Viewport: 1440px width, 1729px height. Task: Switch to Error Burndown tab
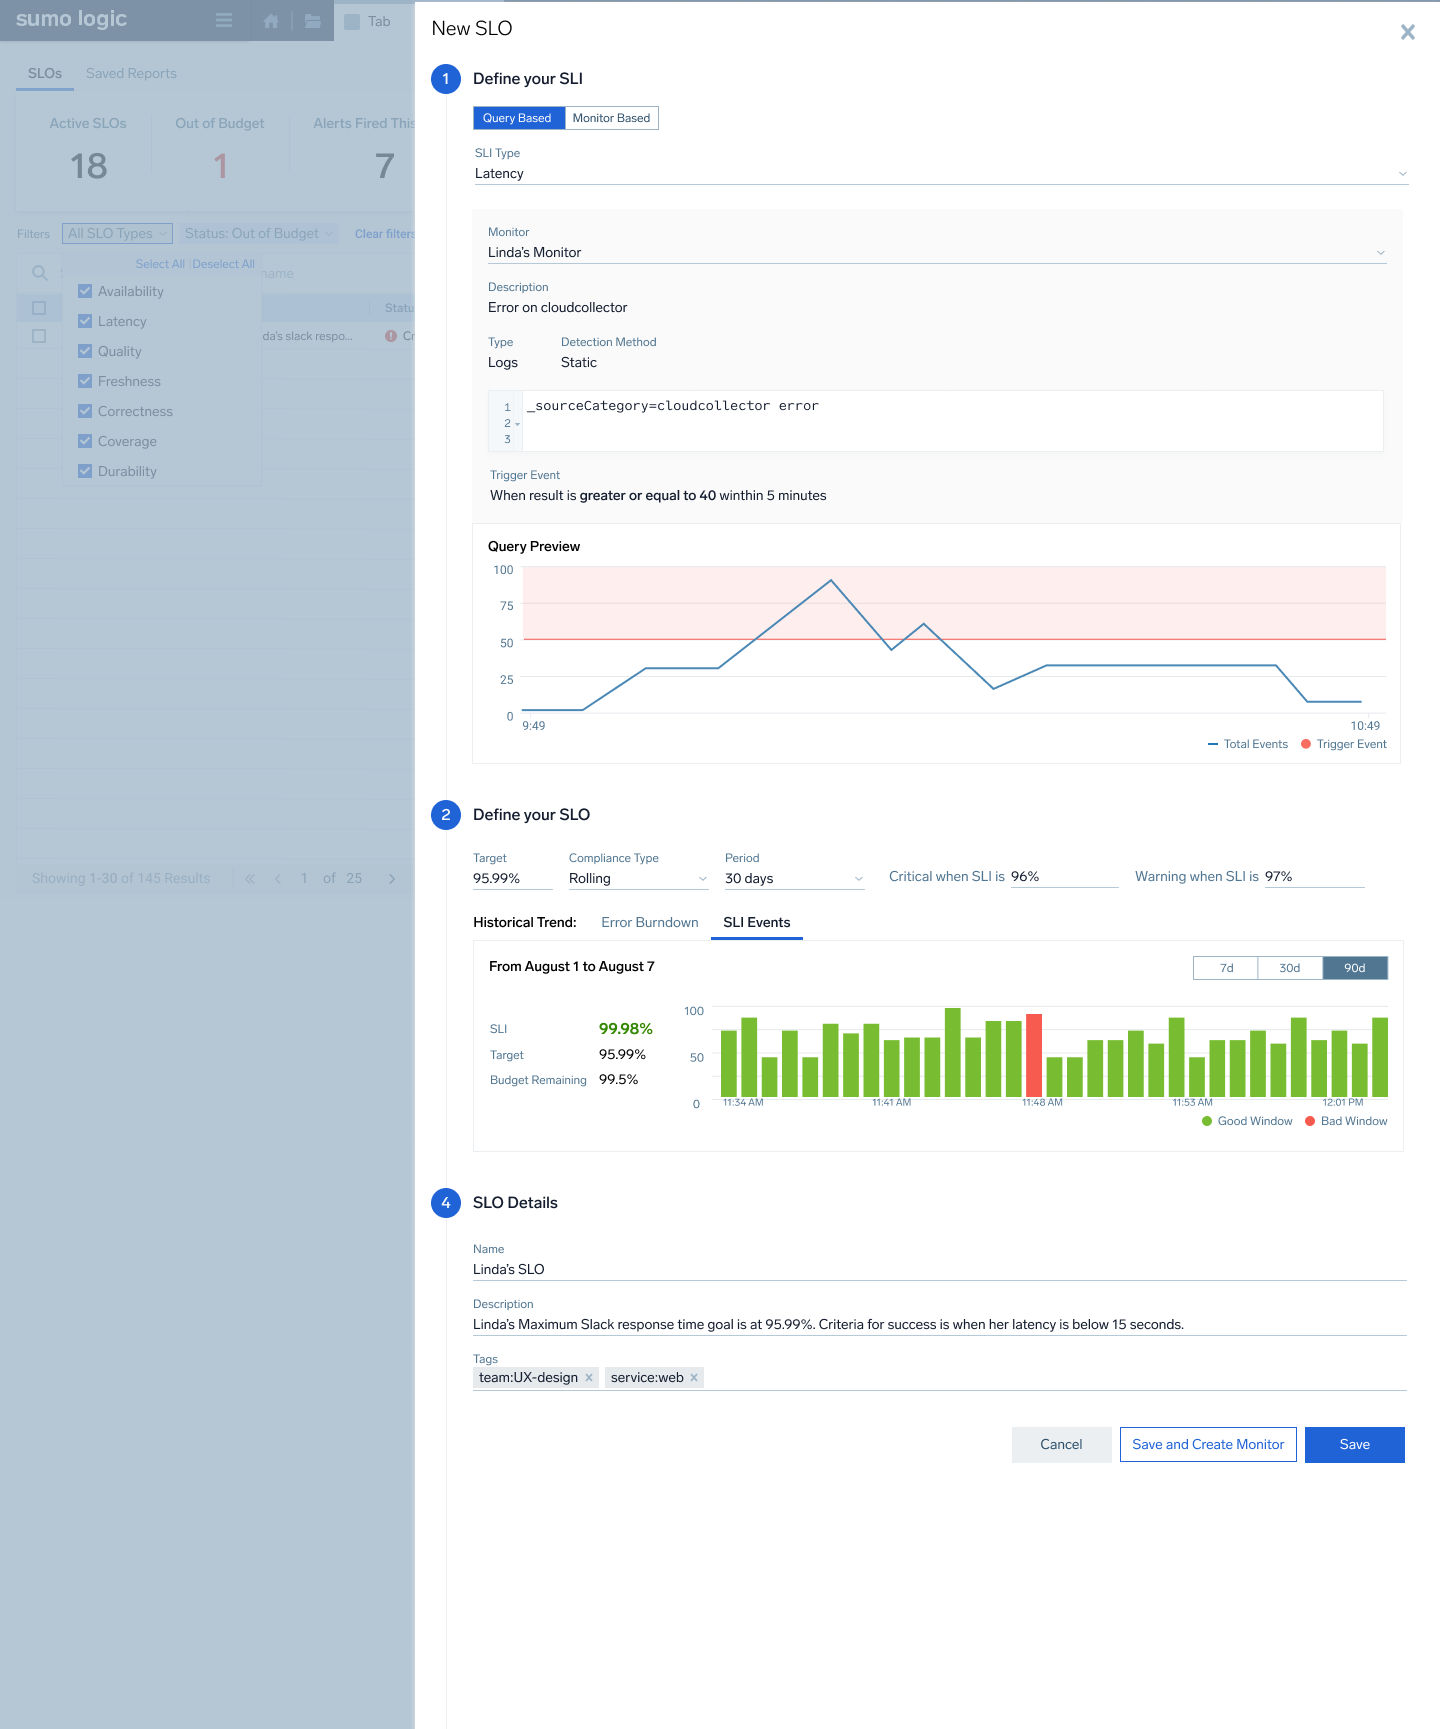tap(649, 922)
